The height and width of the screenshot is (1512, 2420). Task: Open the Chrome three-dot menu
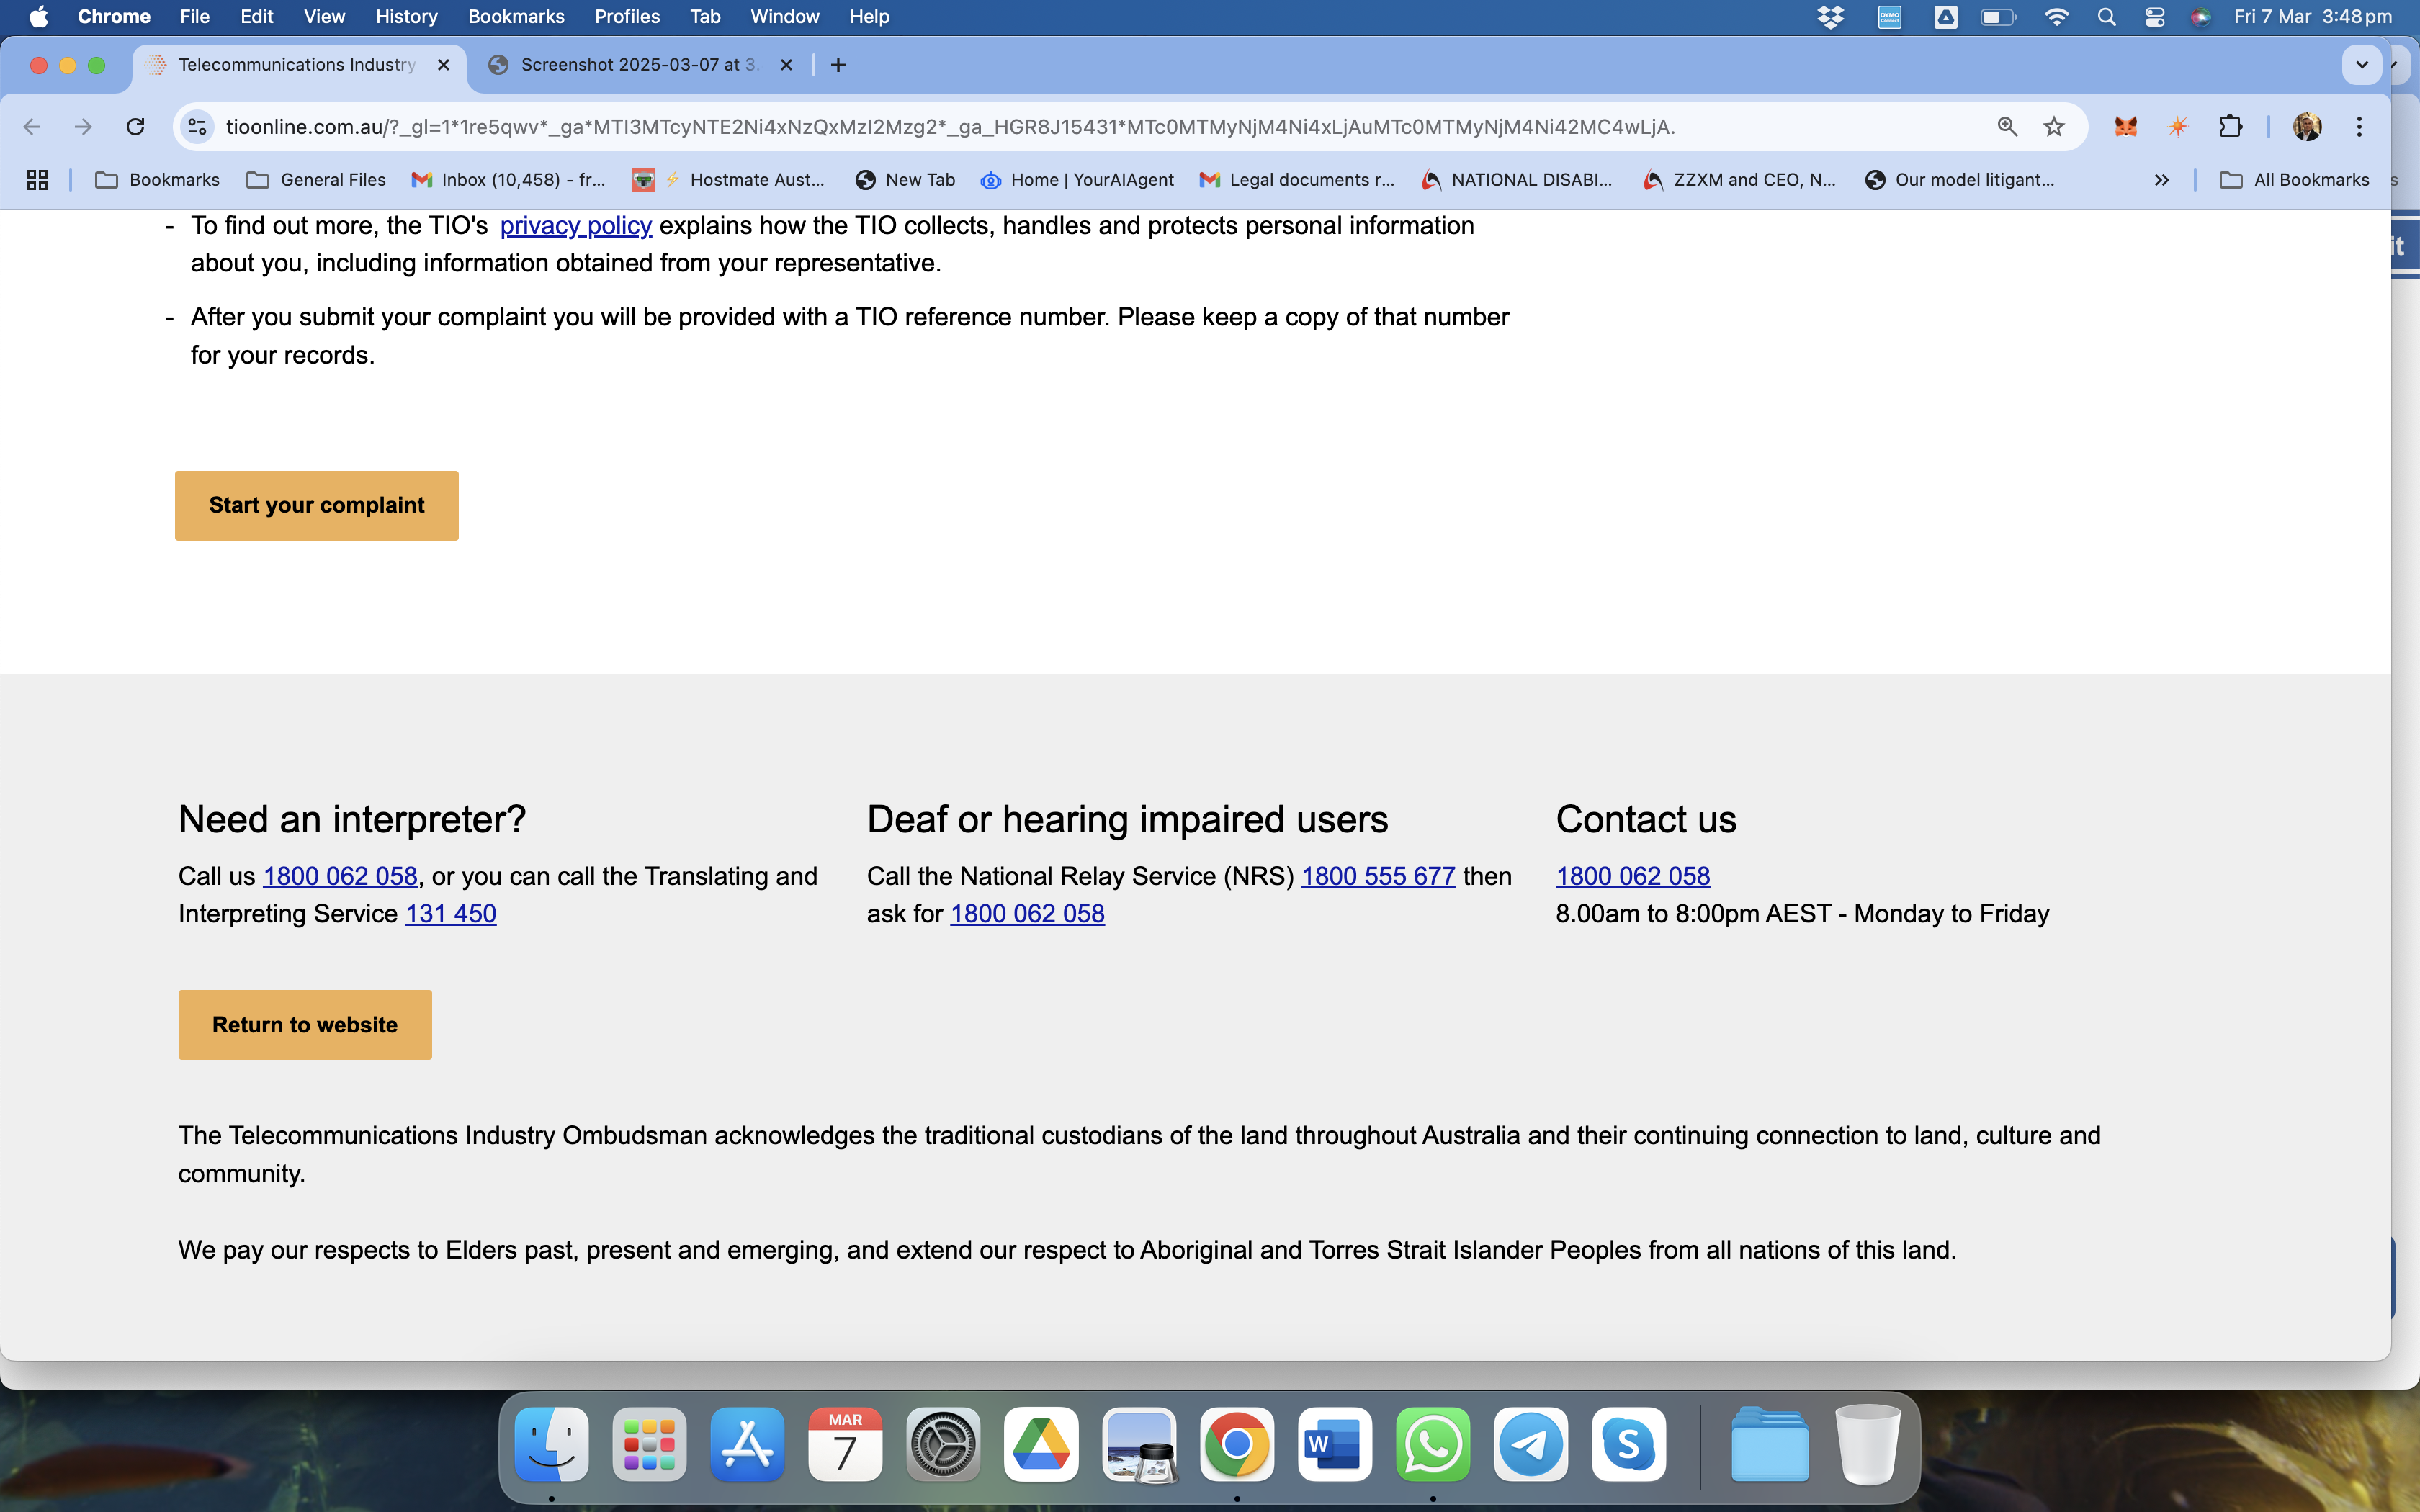pos(2359,127)
